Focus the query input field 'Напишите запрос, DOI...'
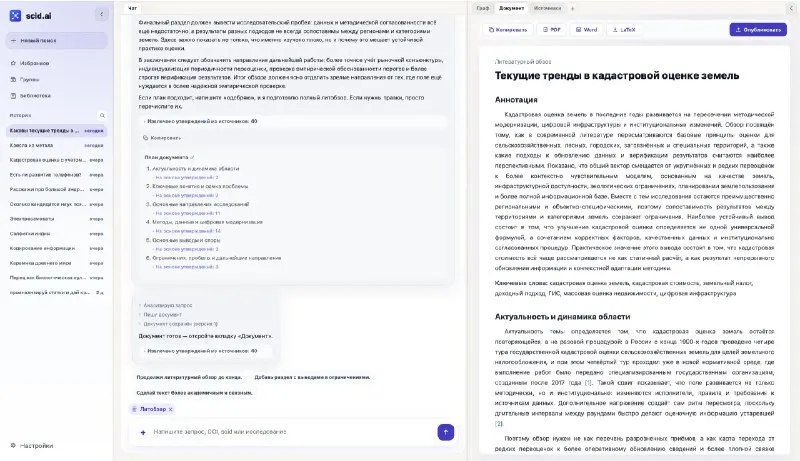800x461 pixels. [291, 432]
